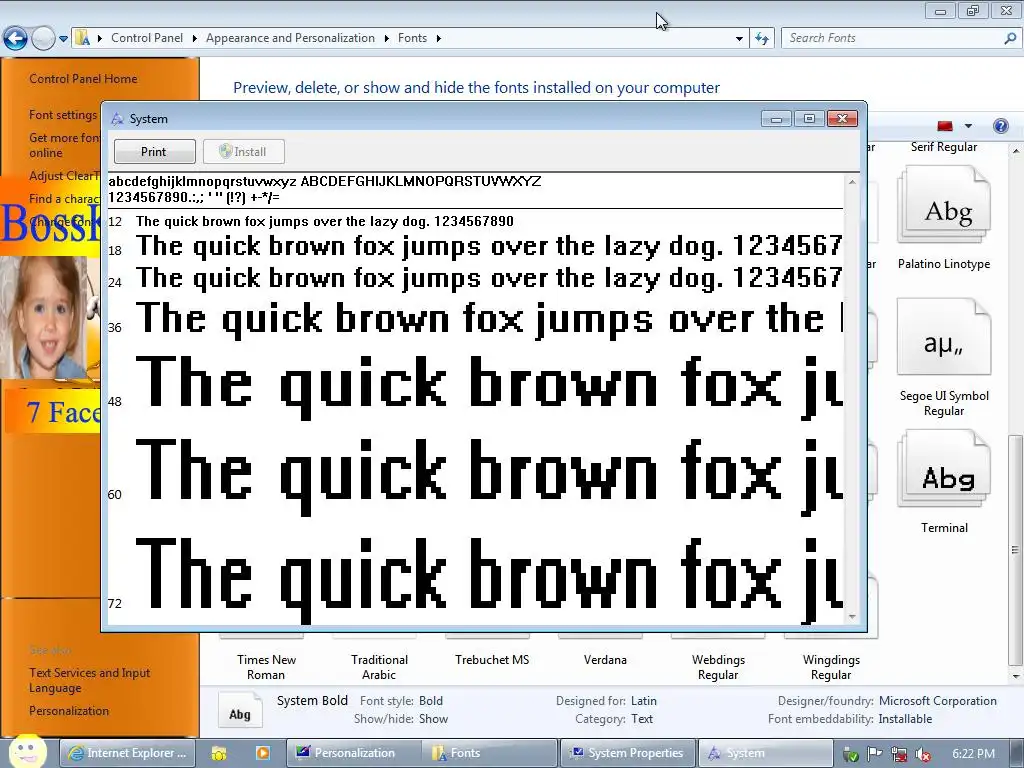Click the Forward navigation arrow button

[43, 39]
